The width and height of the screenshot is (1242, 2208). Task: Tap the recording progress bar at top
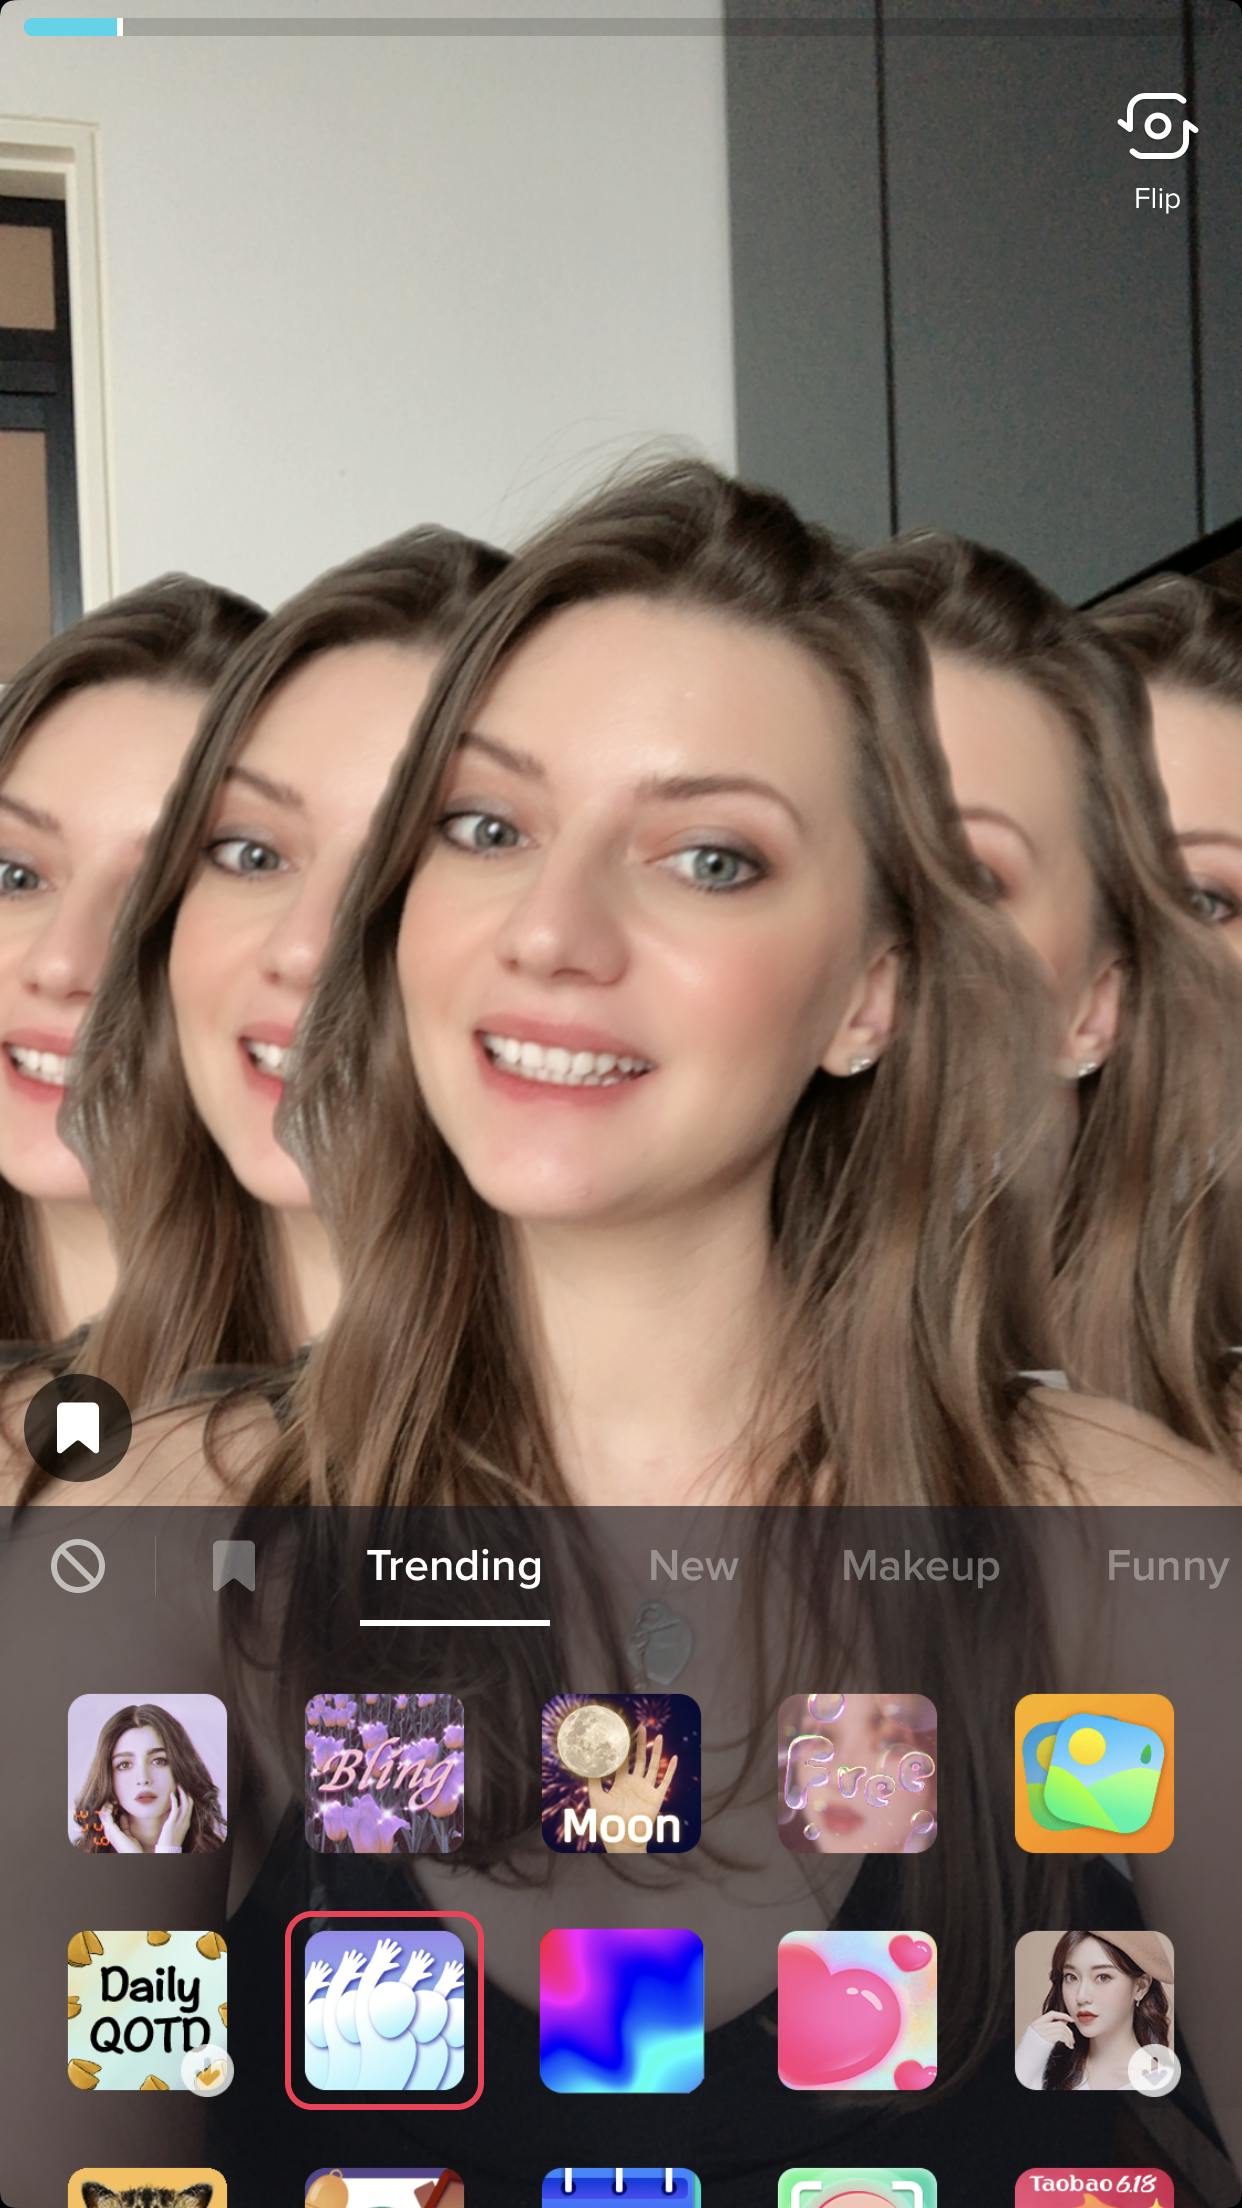coord(621,27)
